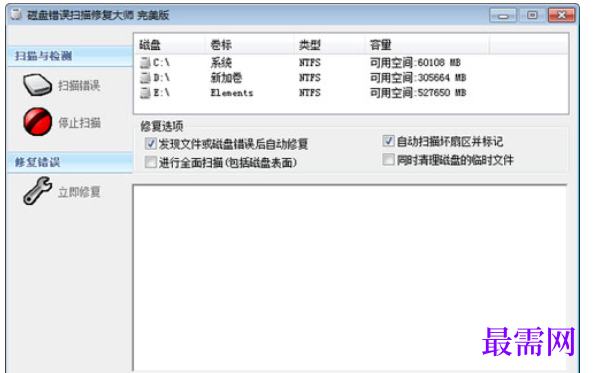Click NTFS type in the C:\ row
The width and height of the screenshot is (594, 373).
coord(310,62)
